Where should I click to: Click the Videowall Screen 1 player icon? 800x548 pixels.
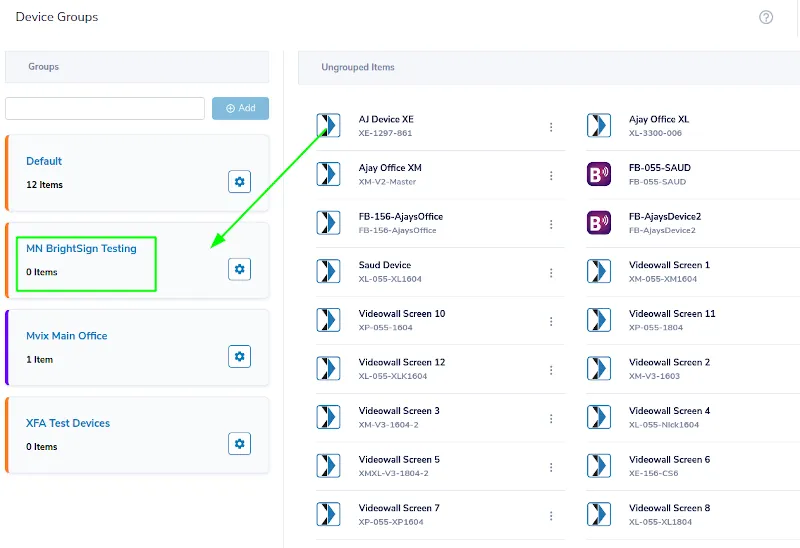pyautogui.click(x=598, y=271)
